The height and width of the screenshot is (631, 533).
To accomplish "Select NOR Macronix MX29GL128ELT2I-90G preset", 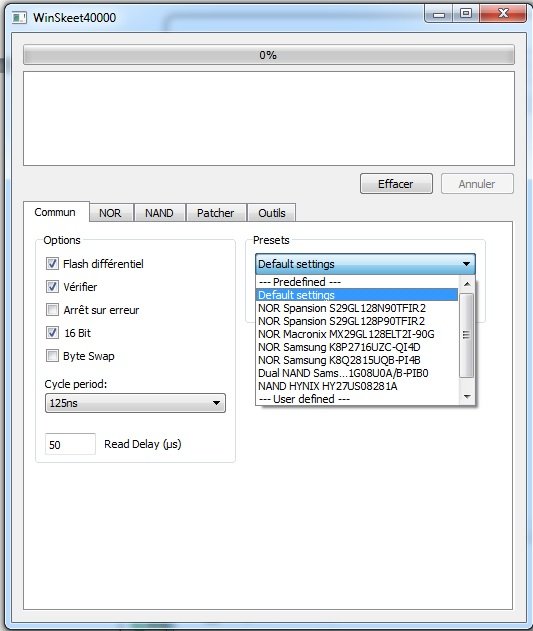I will (x=346, y=334).
